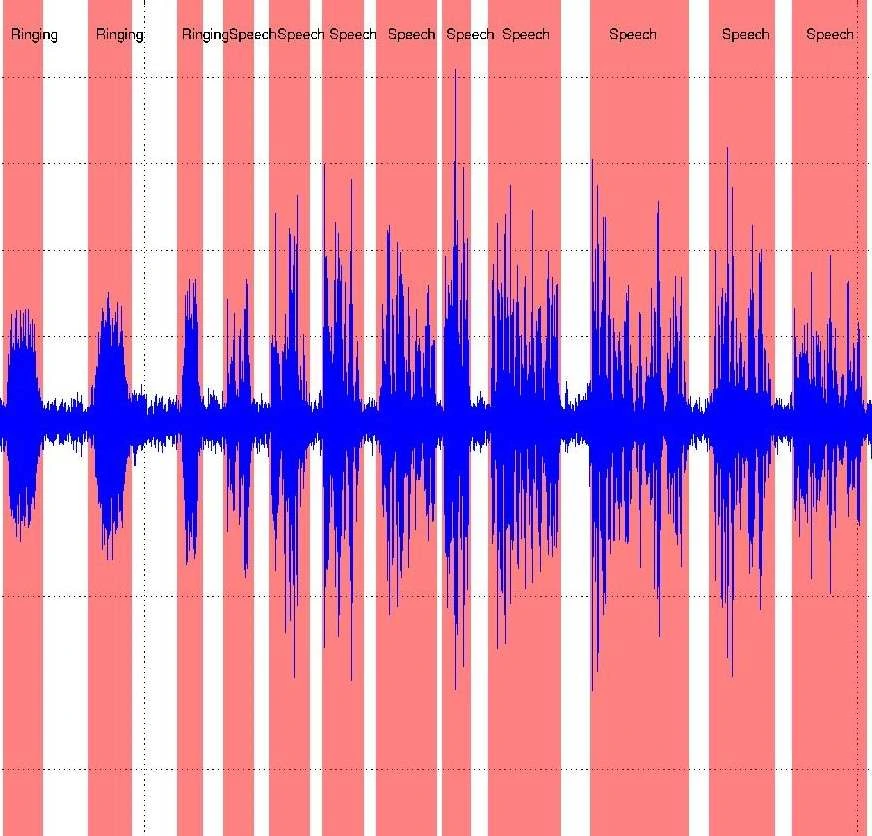The width and height of the screenshot is (872, 836).
Task: Click the first ringing burst in the waveform
Action: click(x=21, y=420)
